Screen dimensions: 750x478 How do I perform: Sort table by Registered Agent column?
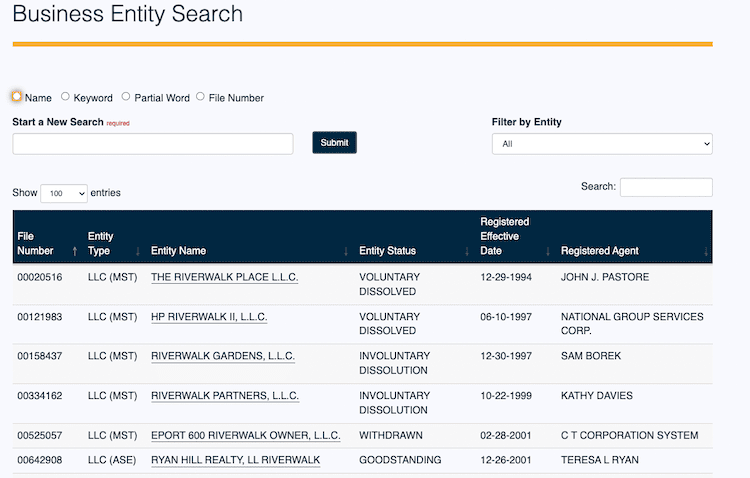tap(632, 250)
